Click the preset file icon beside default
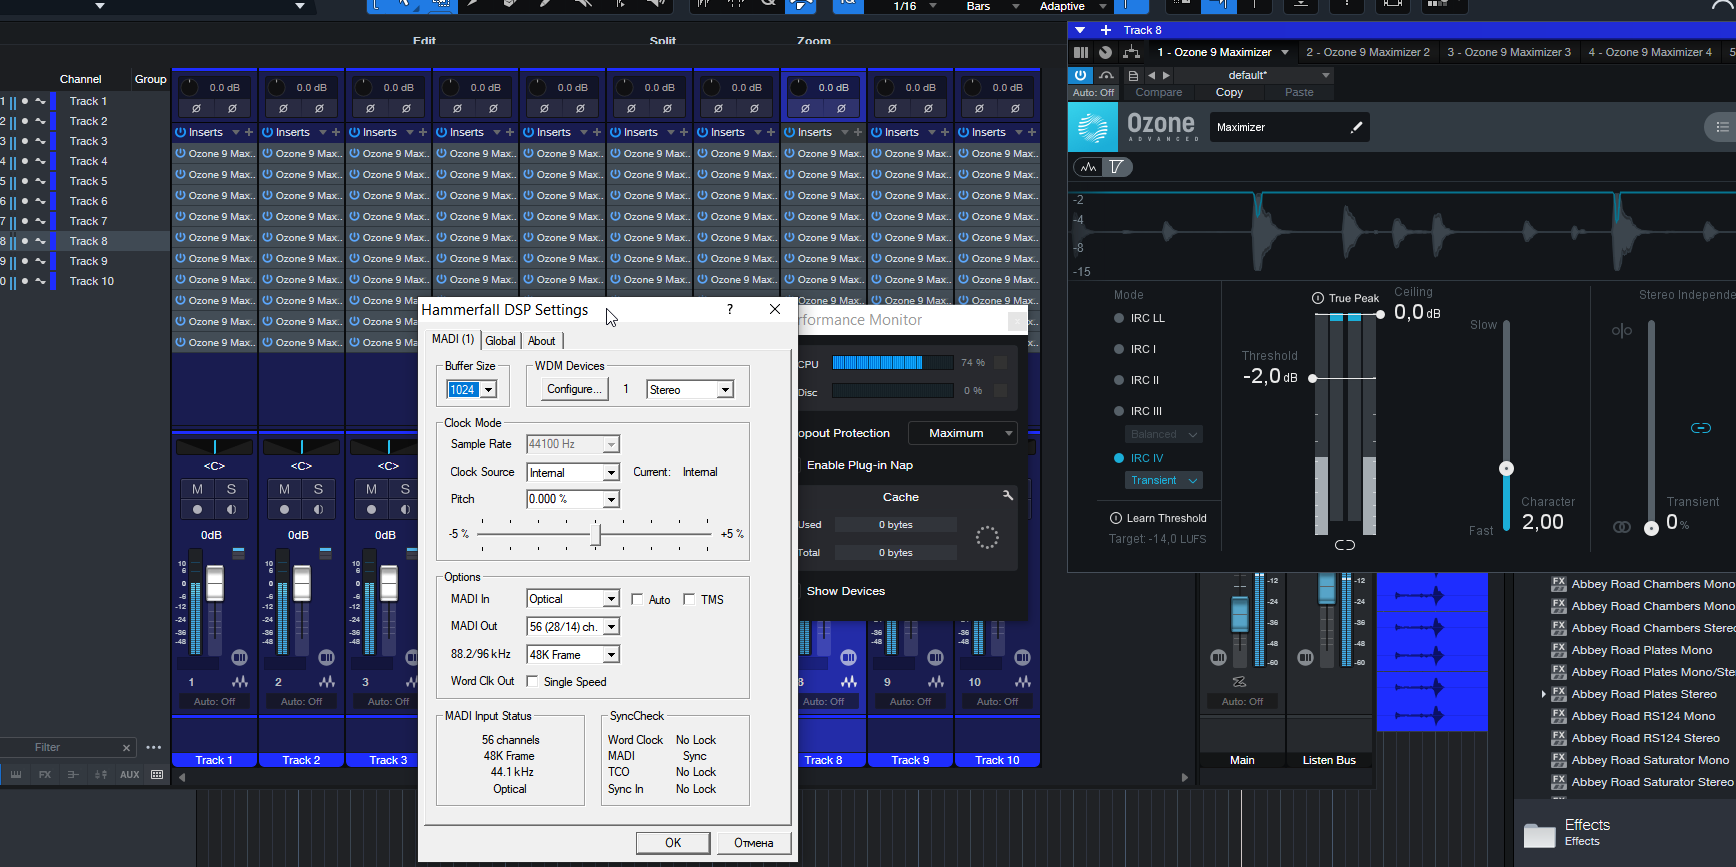 coord(1133,75)
